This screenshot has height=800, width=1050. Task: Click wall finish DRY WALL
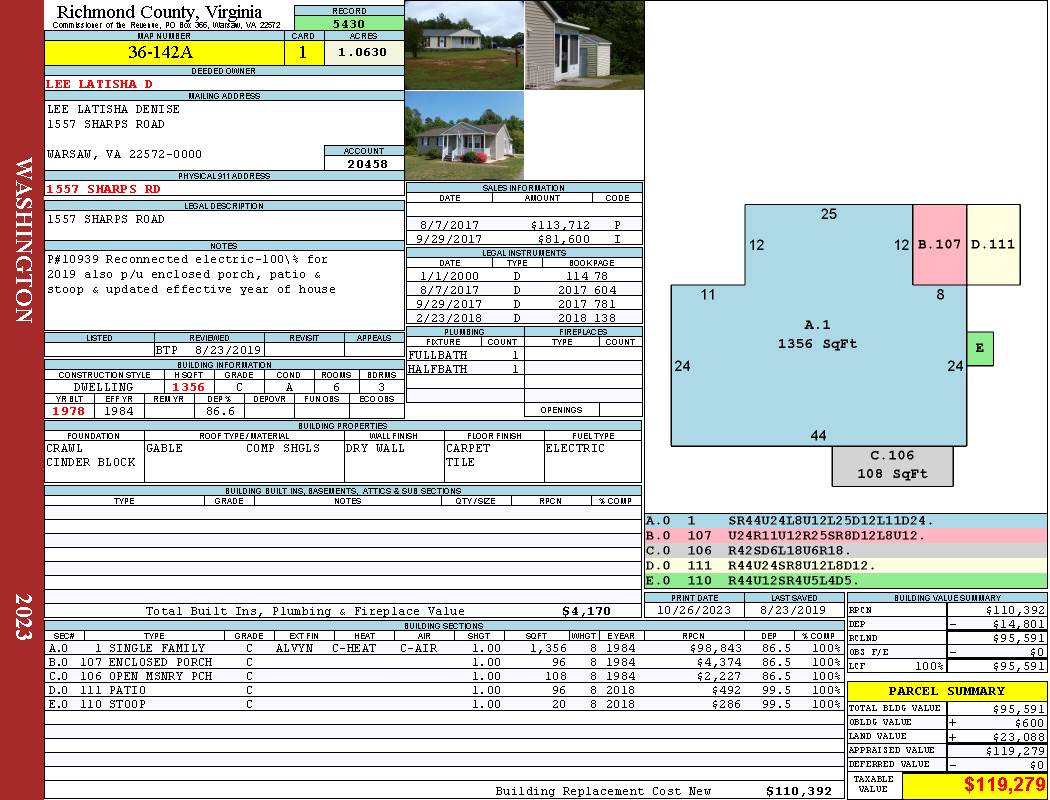pos(375,448)
